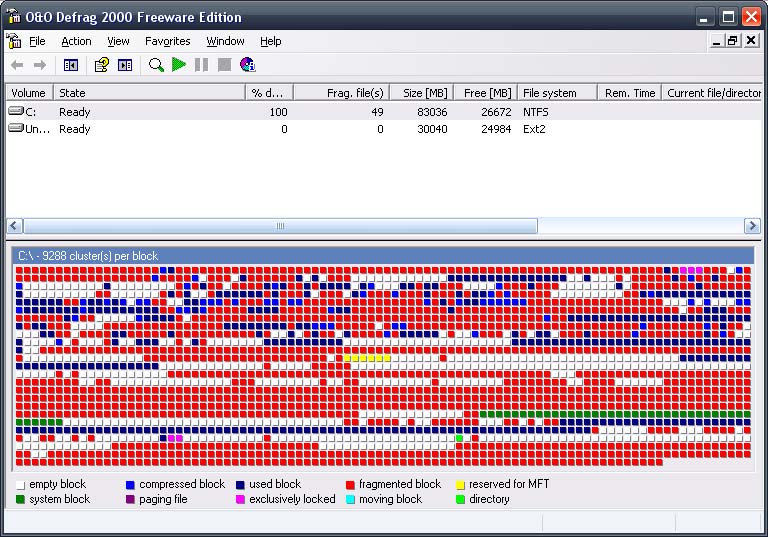Image resolution: width=768 pixels, height=537 pixels.
Task: Open the O&O globe info icon
Action: (247, 65)
